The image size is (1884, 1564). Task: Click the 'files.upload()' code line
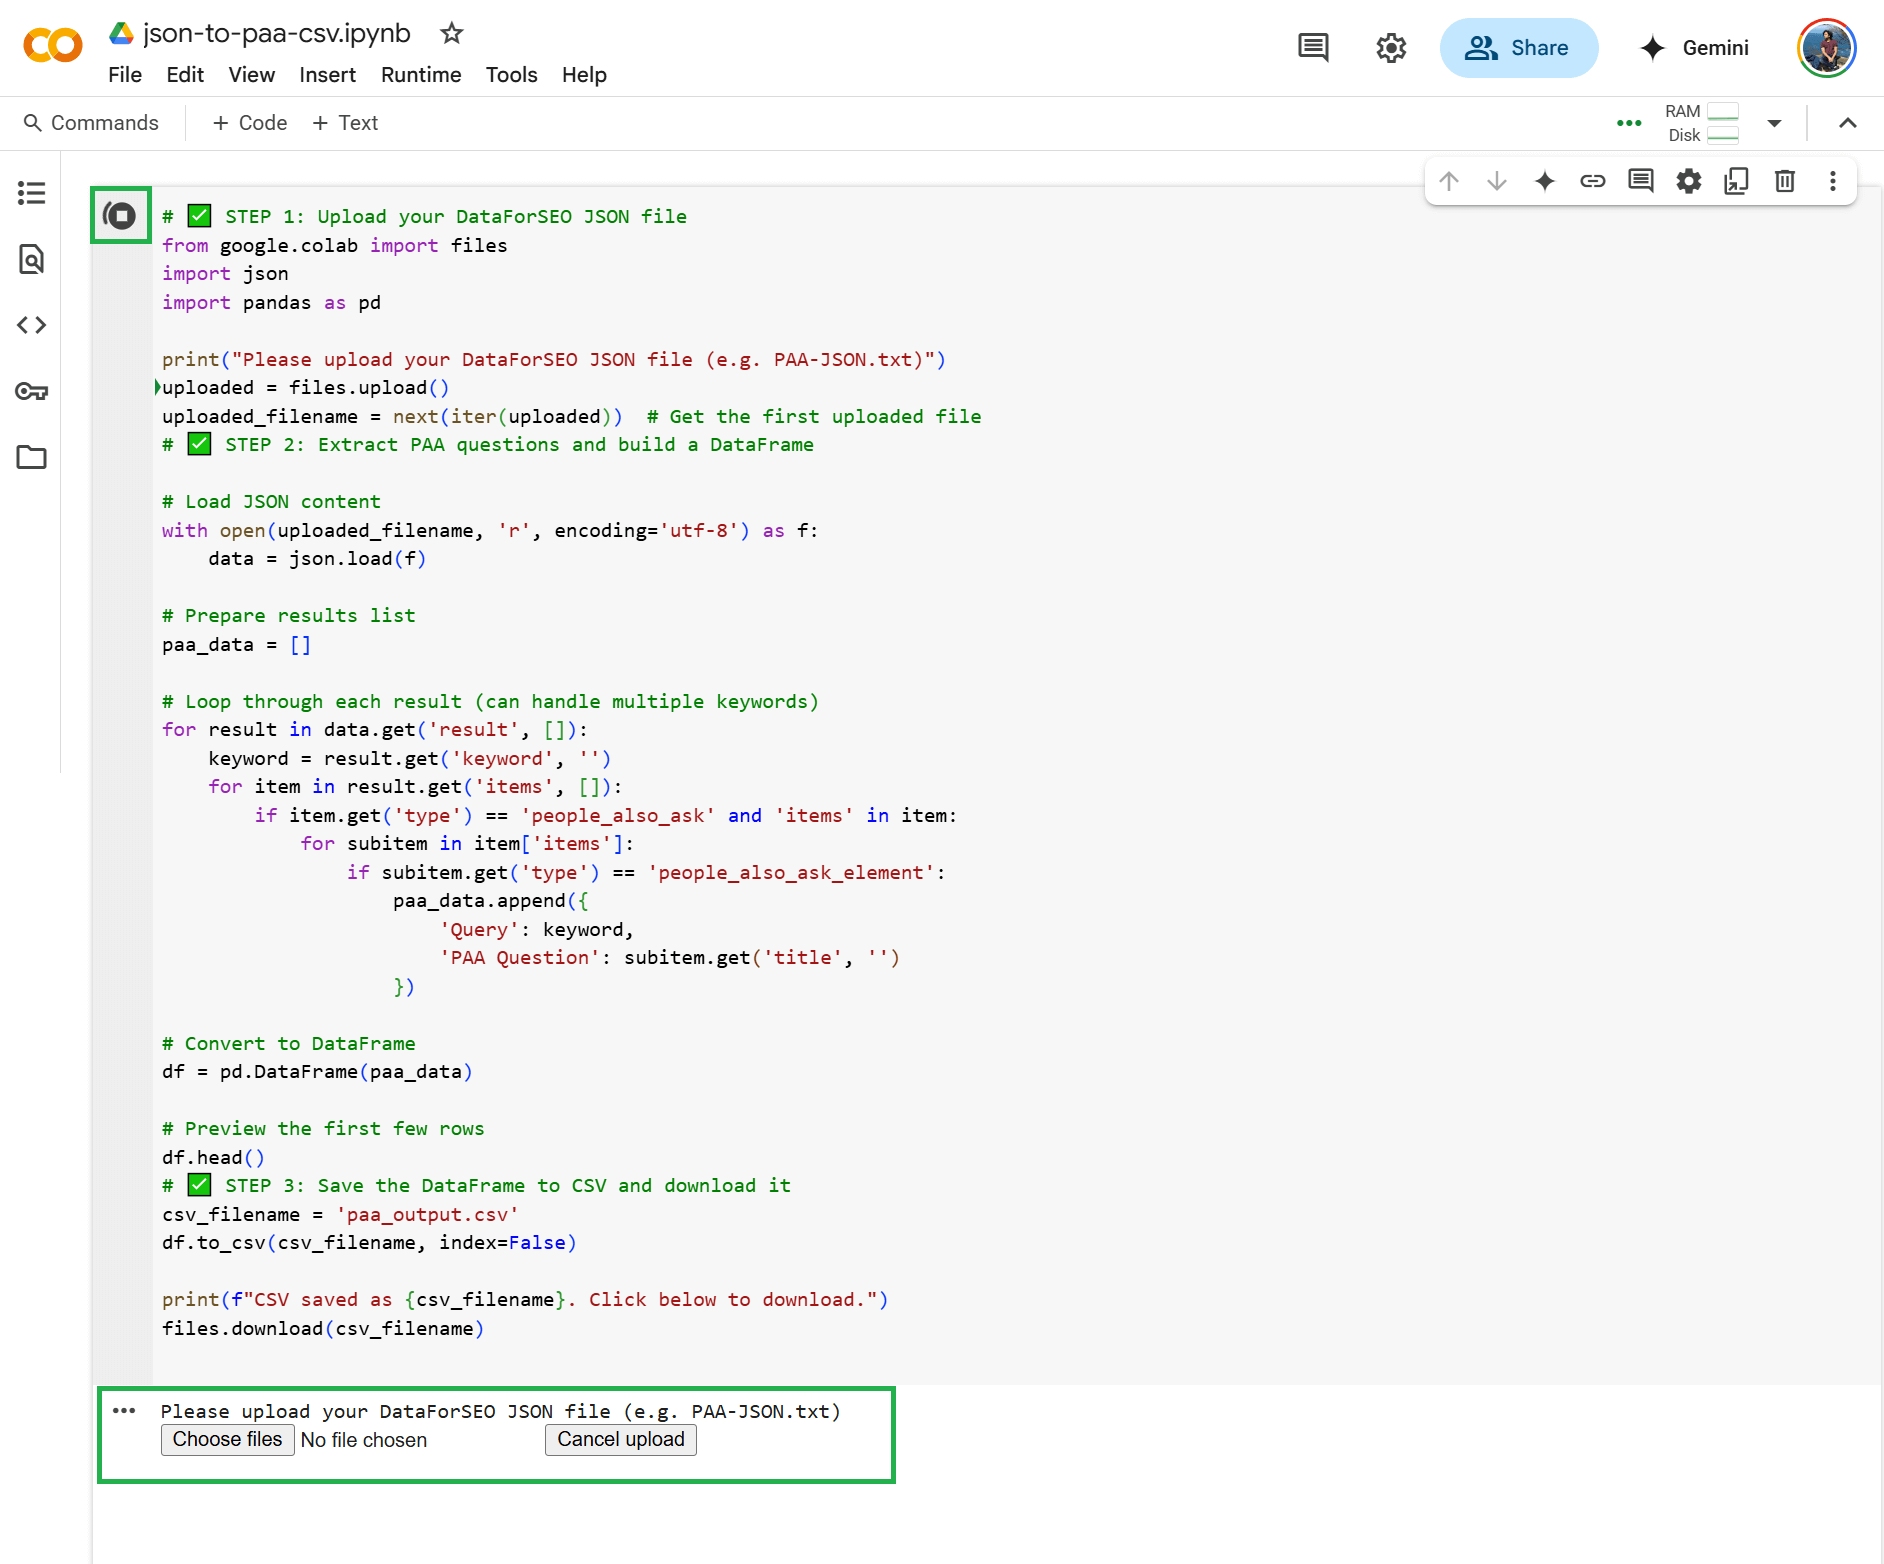click(x=306, y=388)
